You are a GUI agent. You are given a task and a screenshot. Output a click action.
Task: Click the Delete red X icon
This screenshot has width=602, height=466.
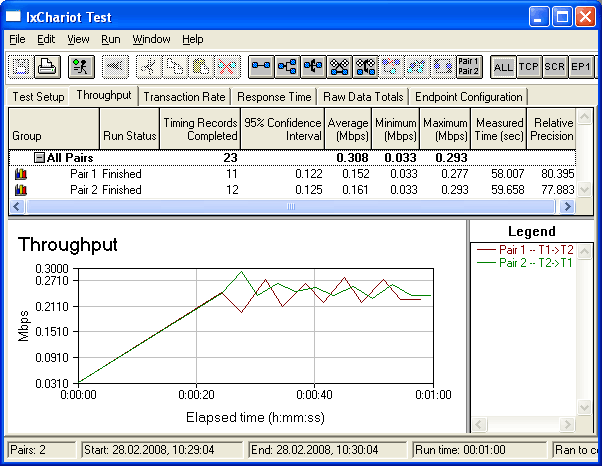[227, 67]
